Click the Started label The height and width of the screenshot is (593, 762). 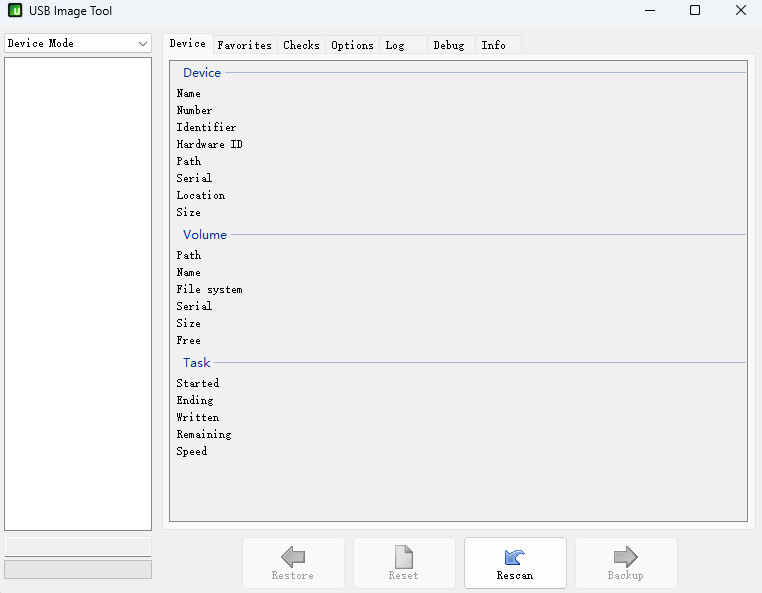coord(198,384)
